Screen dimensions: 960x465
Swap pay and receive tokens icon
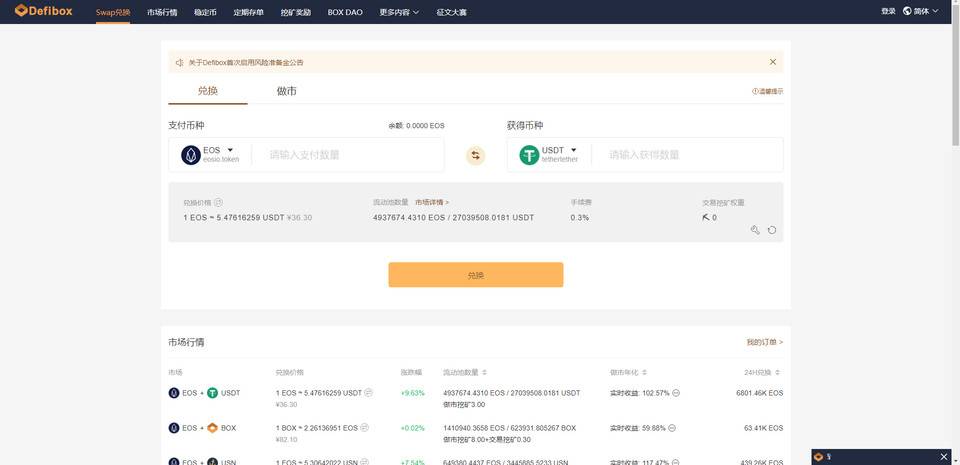click(476, 155)
